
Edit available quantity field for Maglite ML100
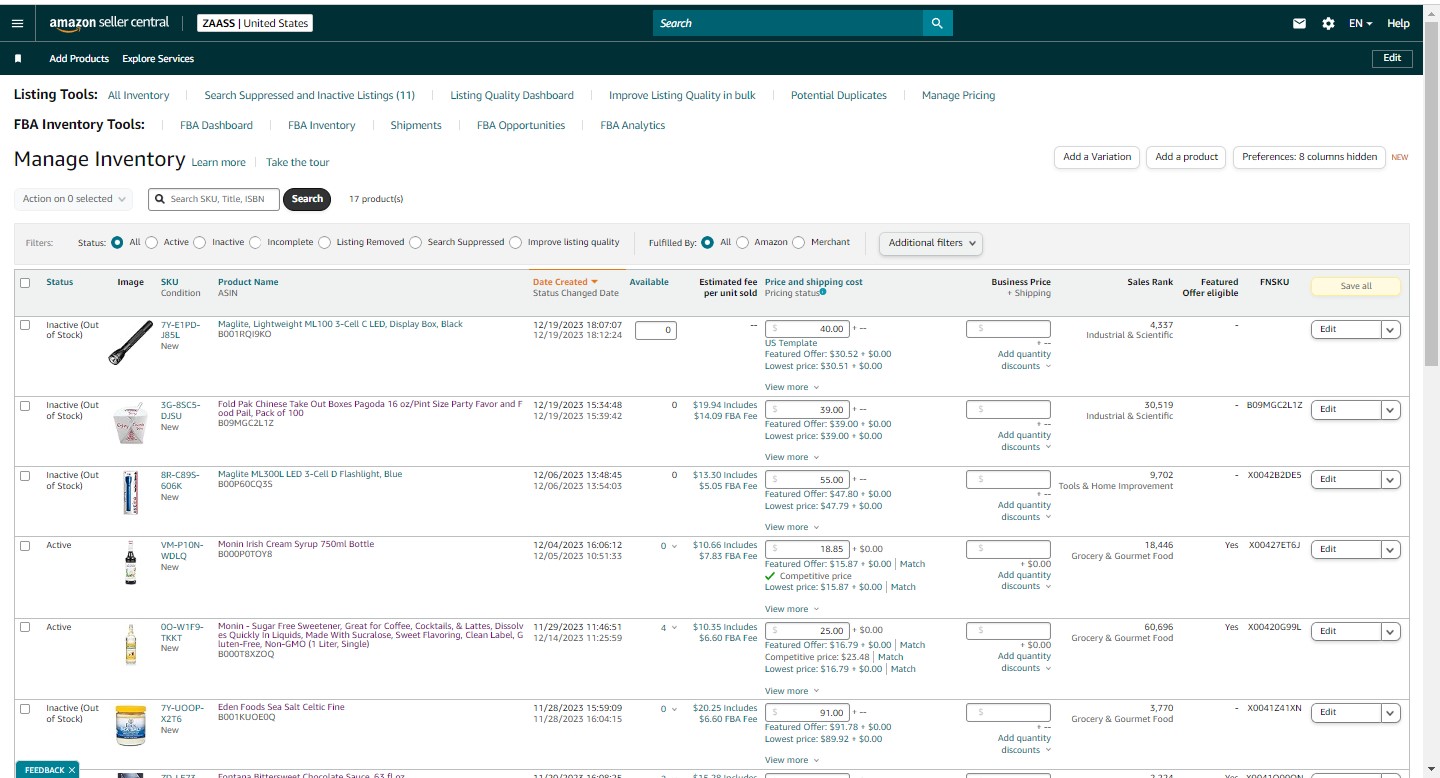coord(656,330)
